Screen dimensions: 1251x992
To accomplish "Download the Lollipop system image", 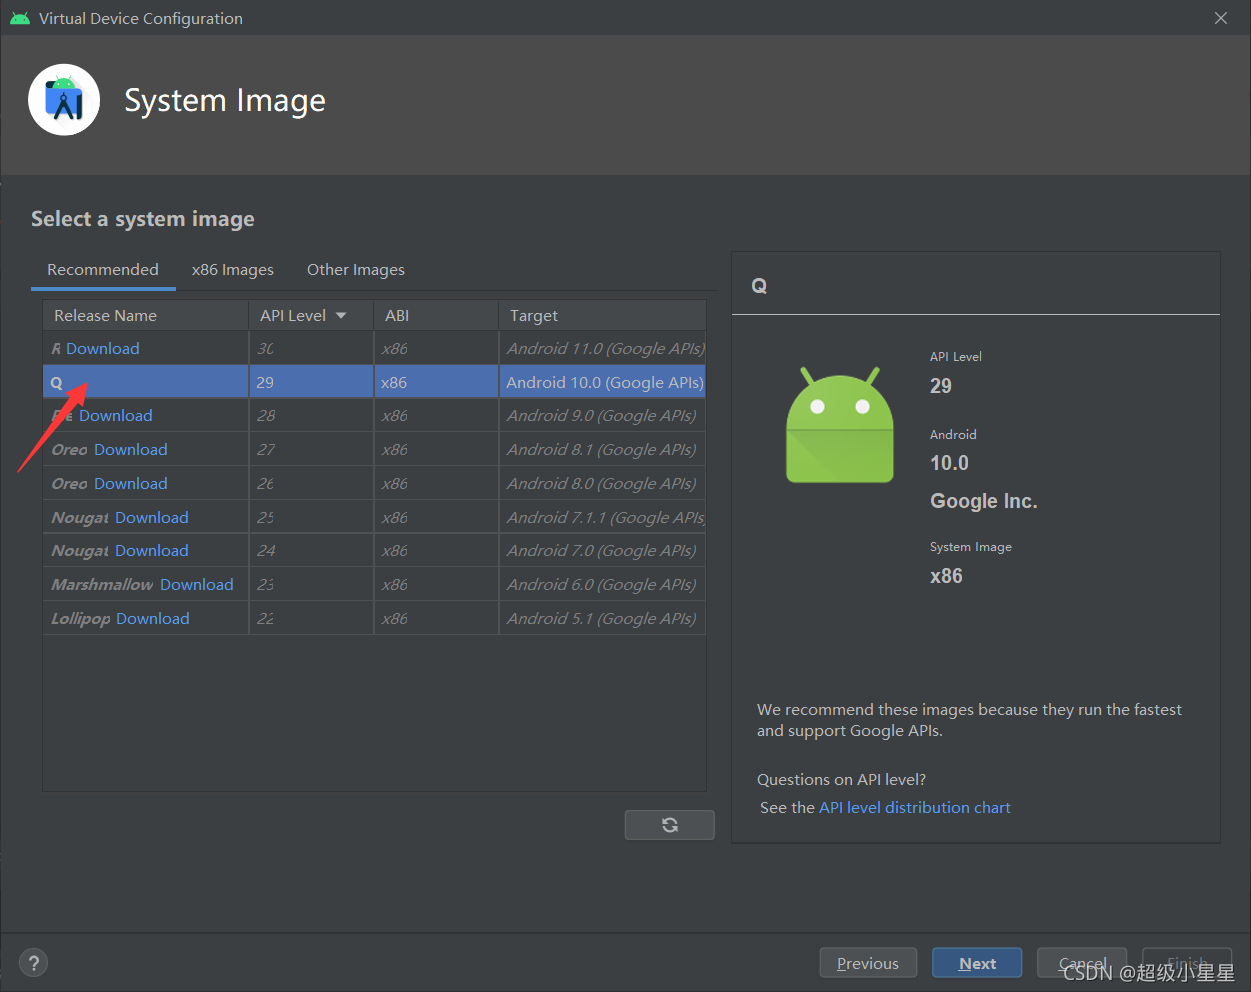I will (x=153, y=618).
